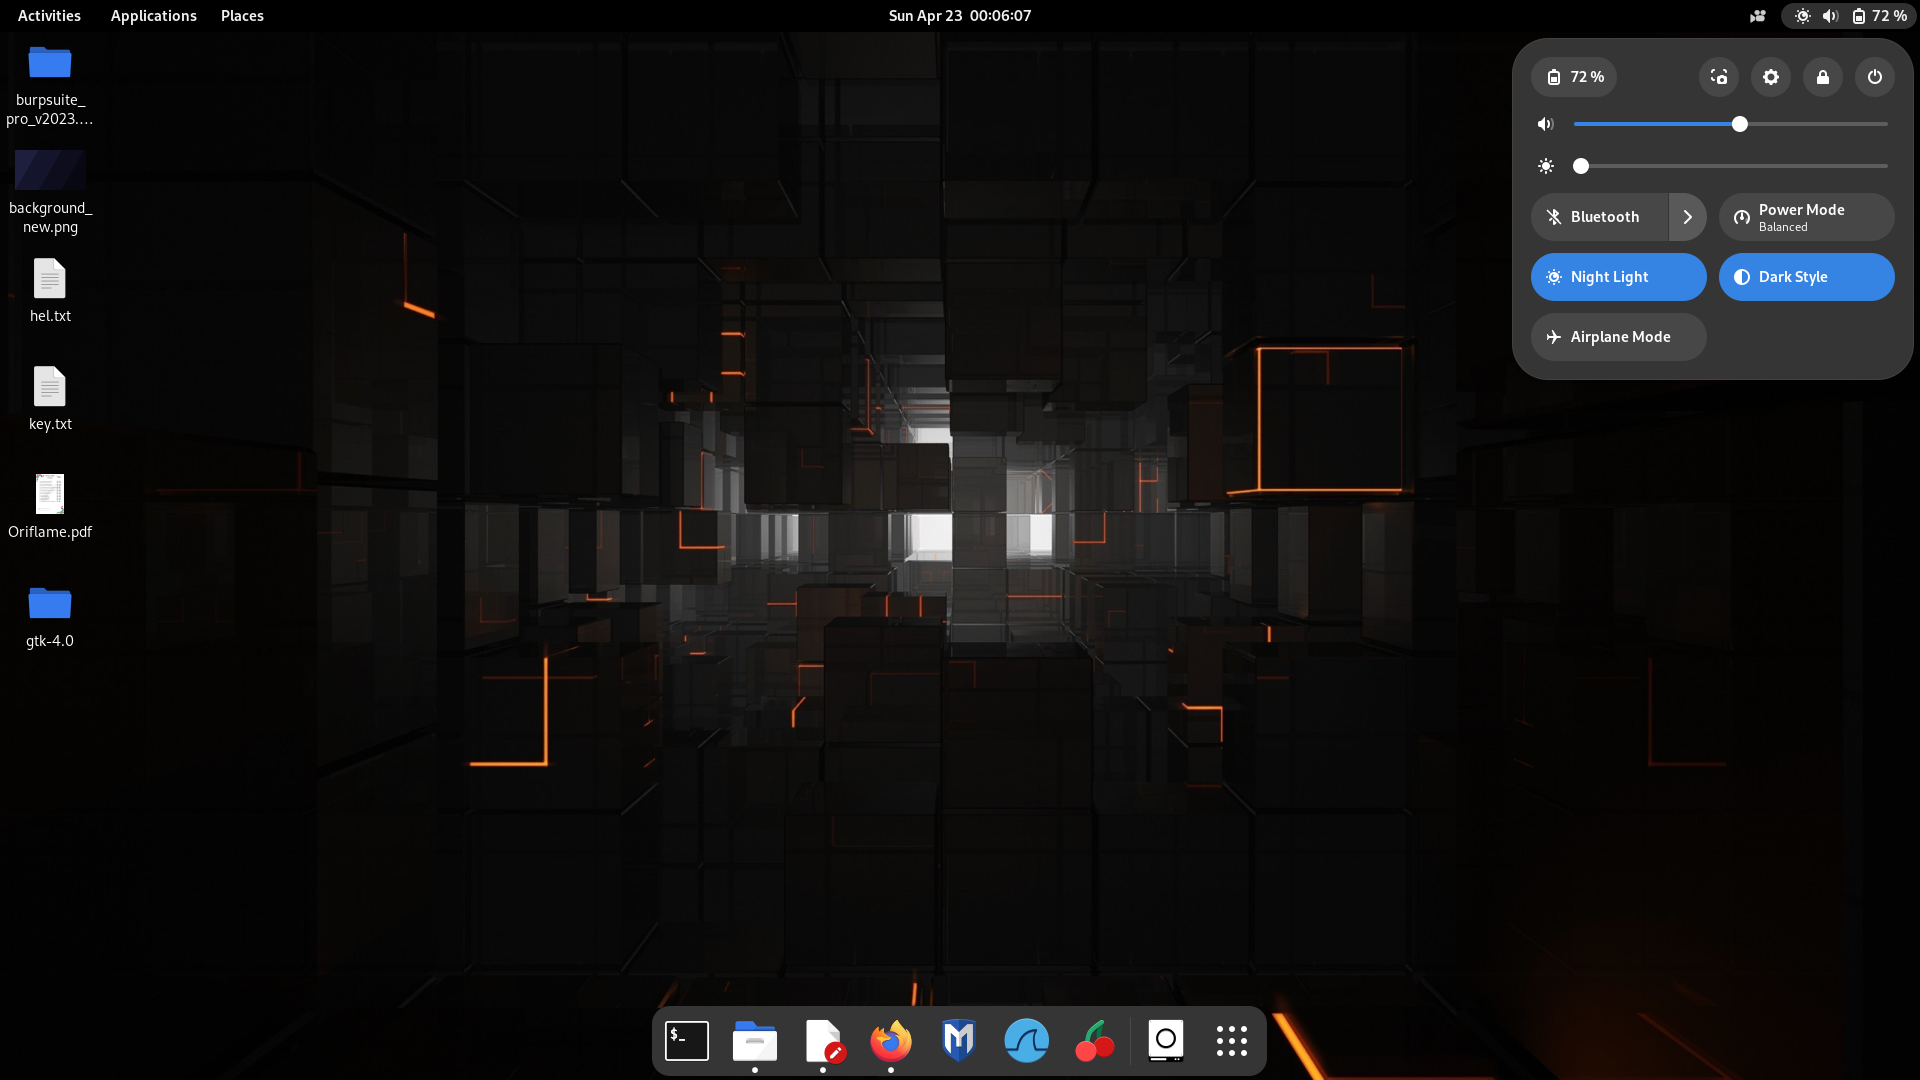Open the Terminal from the dock
Viewport: 1920px width, 1080px height.
click(x=687, y=1041)
